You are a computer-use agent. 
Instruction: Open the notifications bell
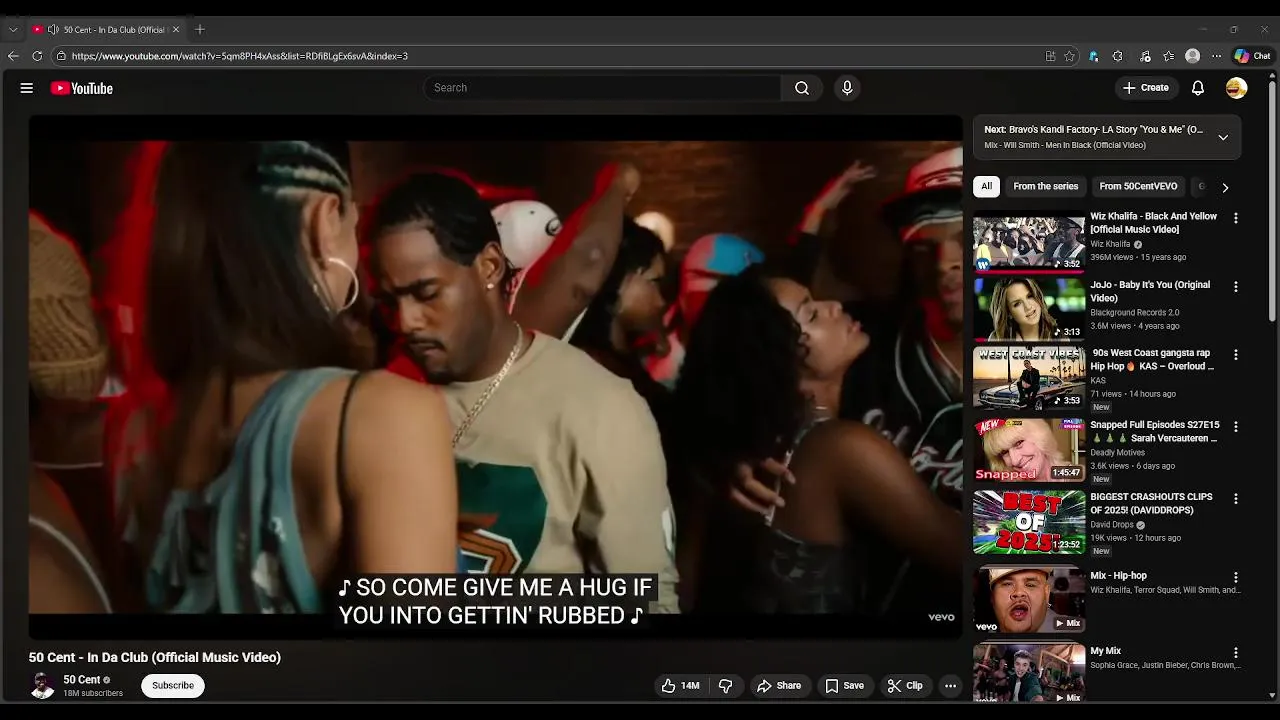1198,88
